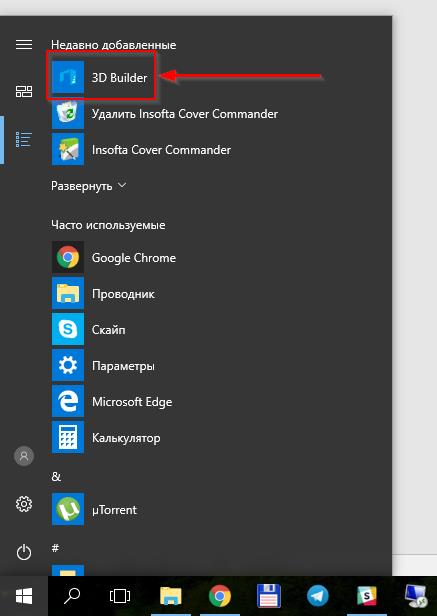The image size is (437, 616).
Task: Click the settings gear in left rail
Action: (x=24, y=504)
